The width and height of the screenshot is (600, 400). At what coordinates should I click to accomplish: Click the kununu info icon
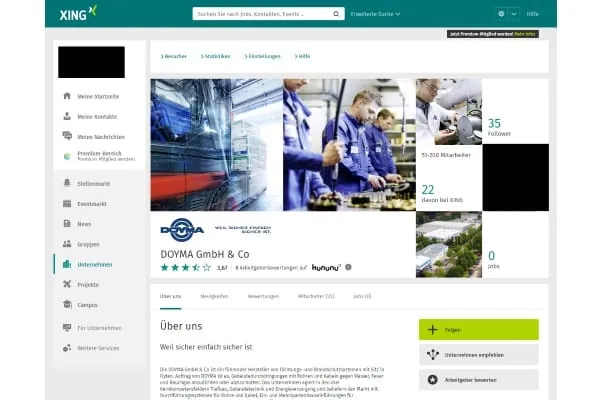349,267
